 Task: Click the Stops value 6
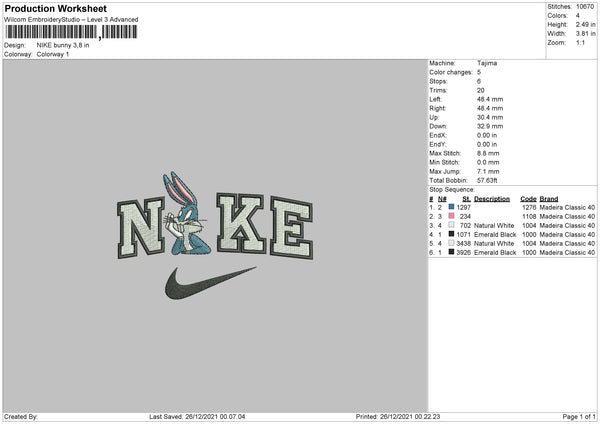point(479,81)
